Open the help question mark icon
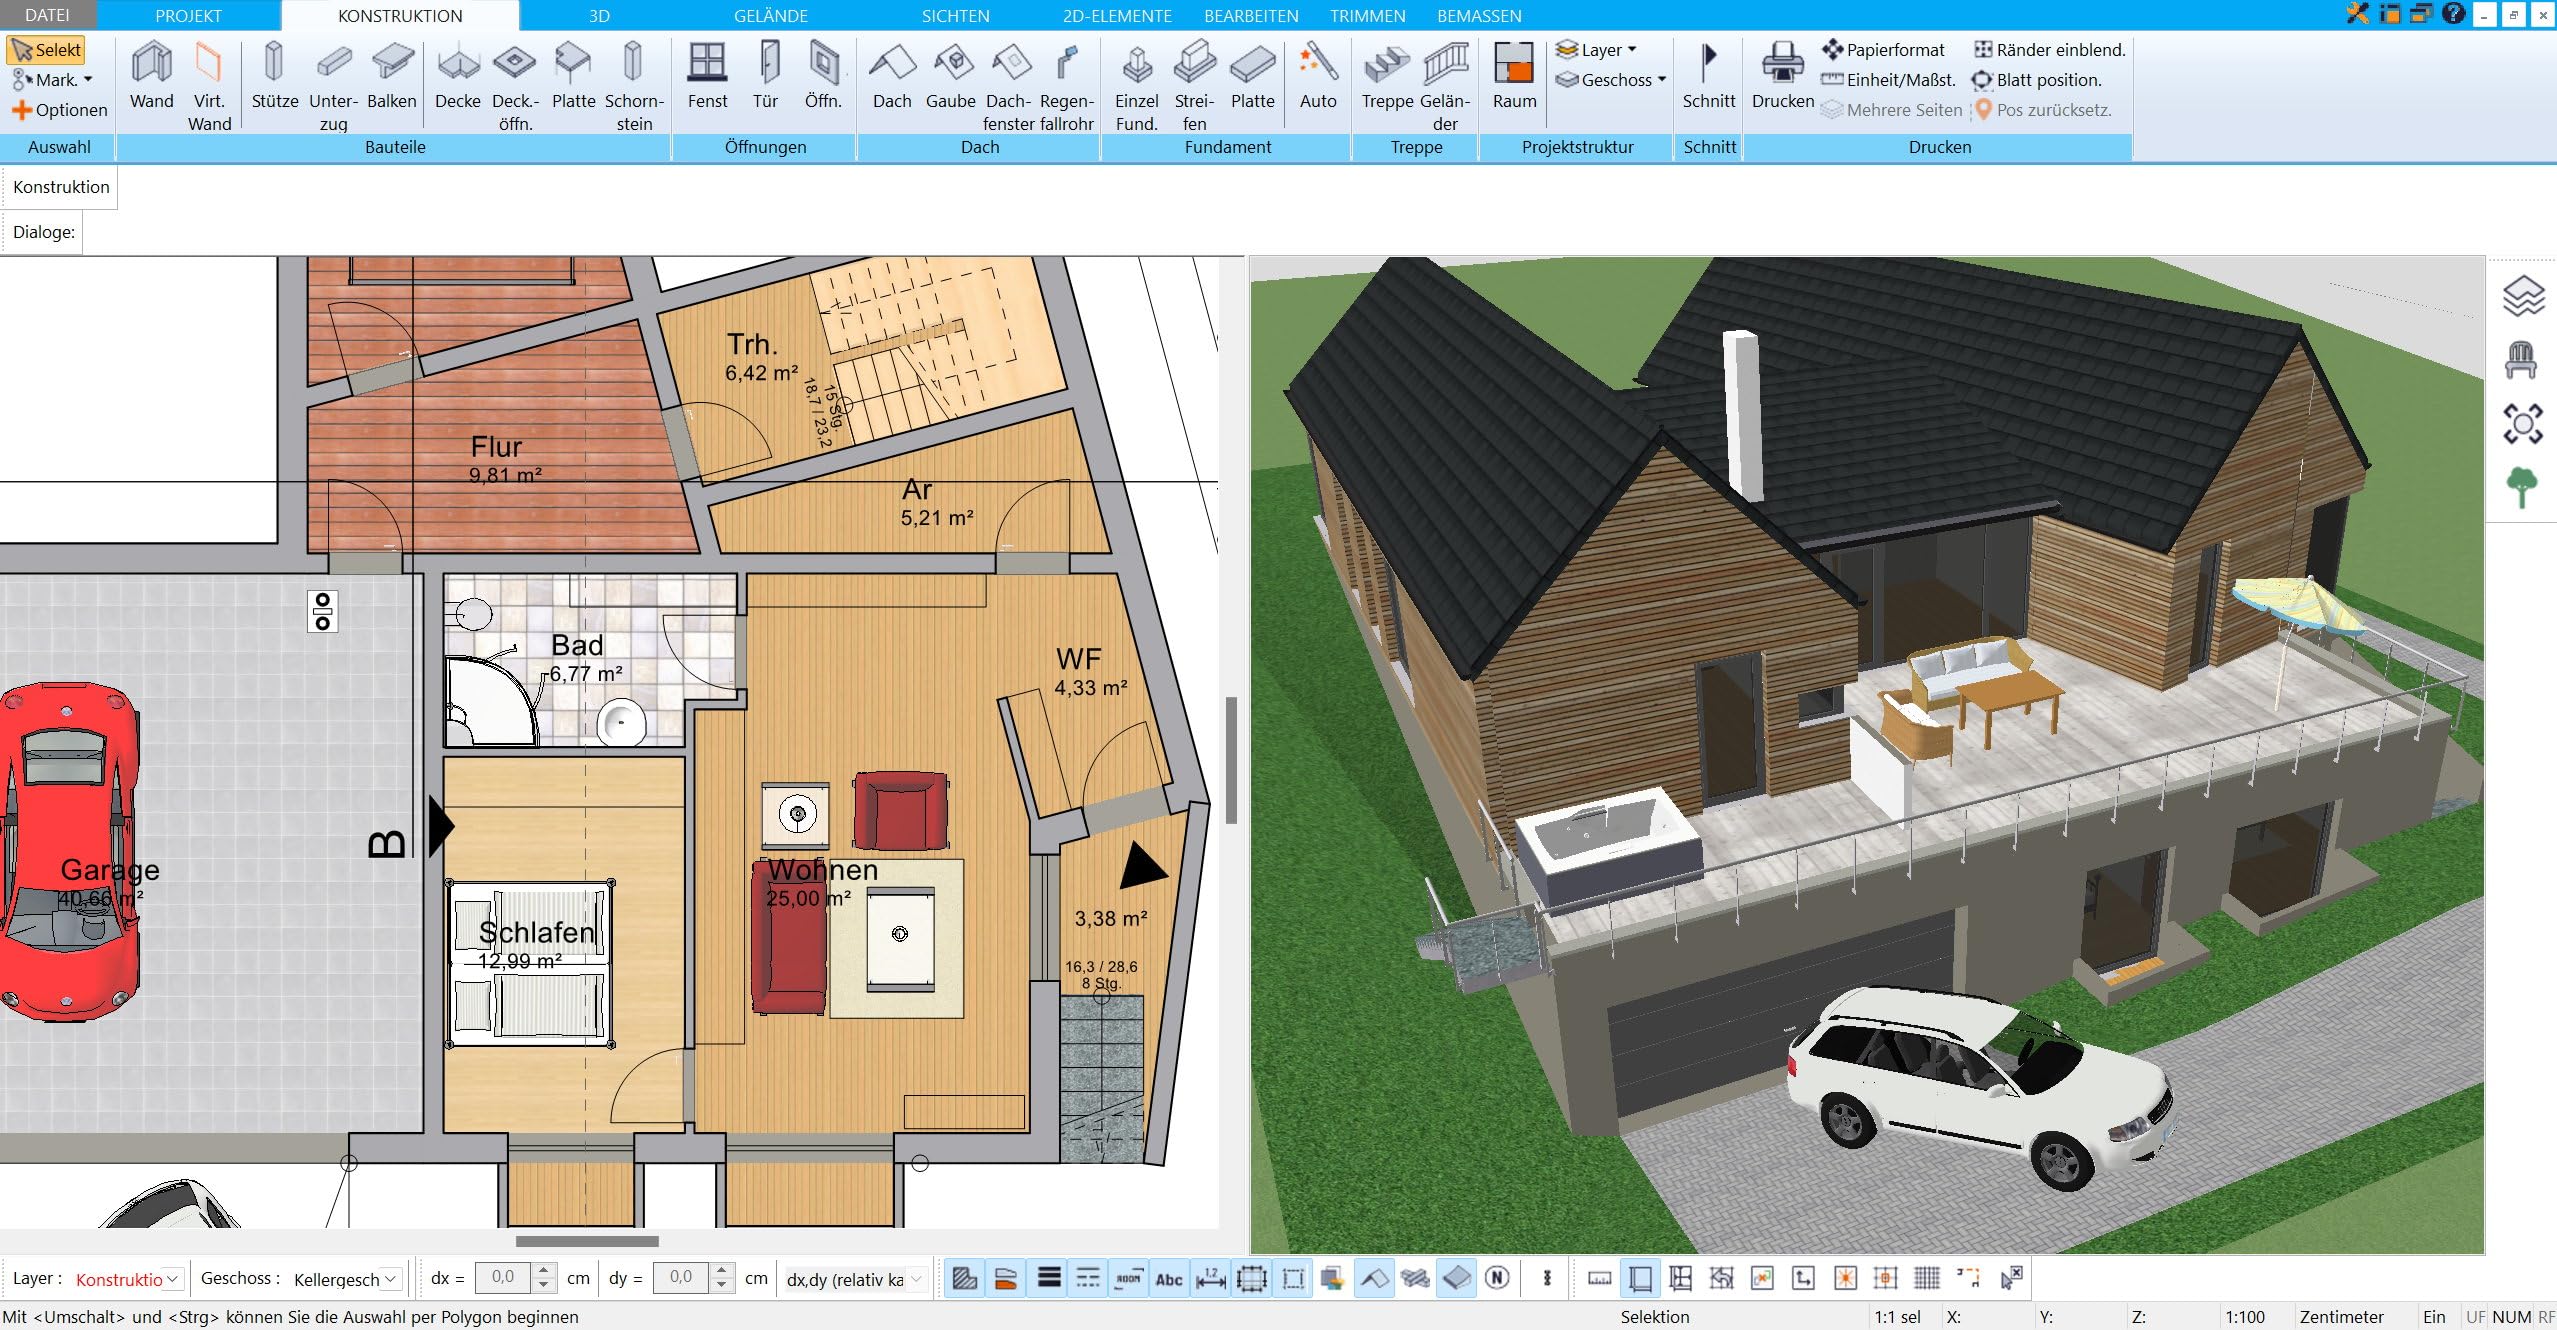The image size is (2557, 1330). 2453,14
